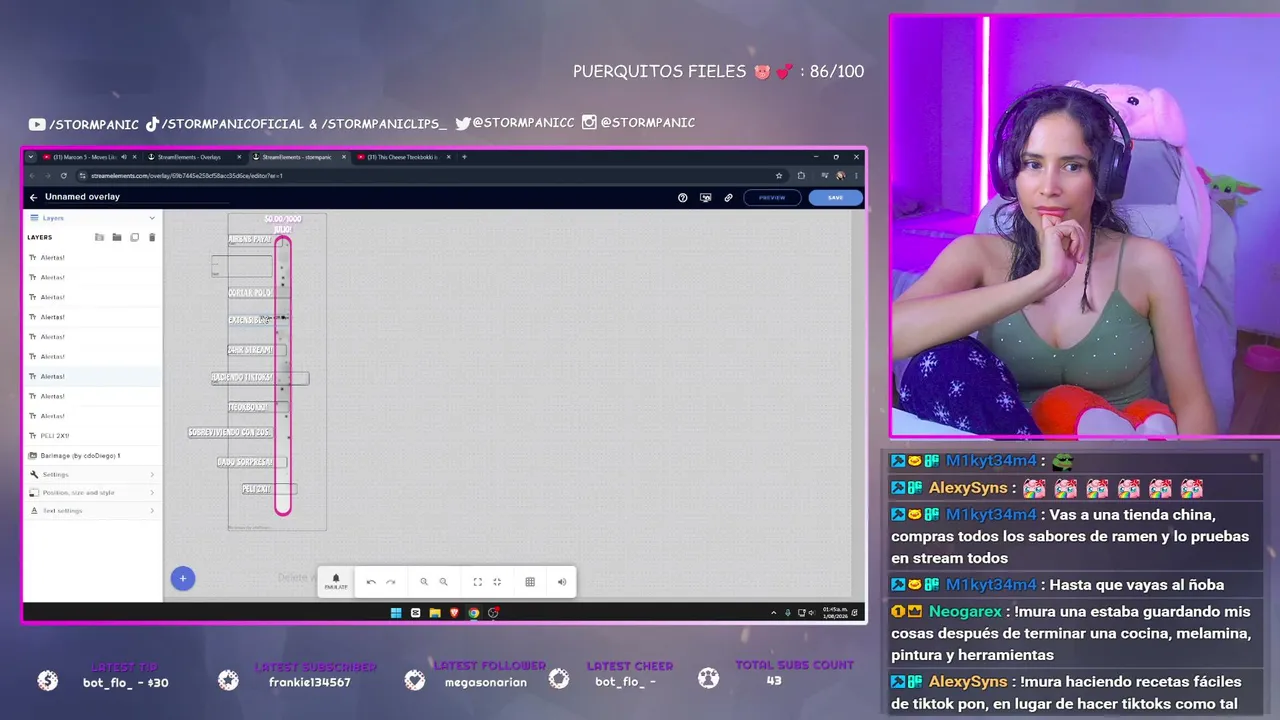Open the browser extensions menu
1280x720 pixels.
coord(801,176)
